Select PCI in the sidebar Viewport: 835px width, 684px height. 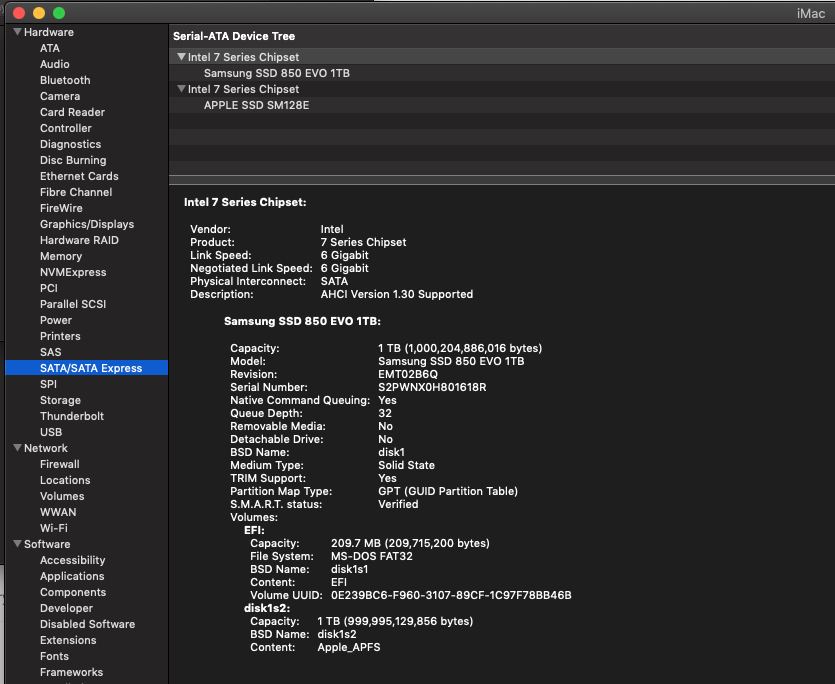(x=48, y=288)
